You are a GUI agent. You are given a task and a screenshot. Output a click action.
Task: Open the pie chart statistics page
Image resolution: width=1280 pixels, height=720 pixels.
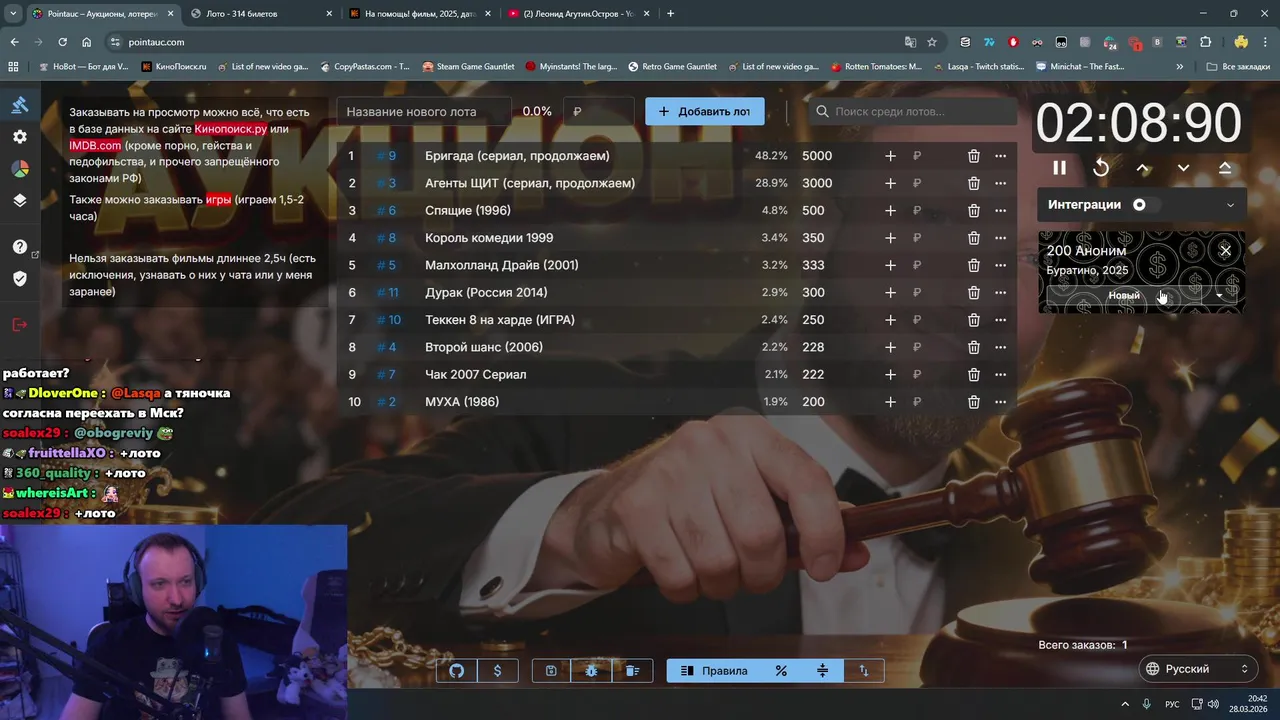(x=20, y=168)
